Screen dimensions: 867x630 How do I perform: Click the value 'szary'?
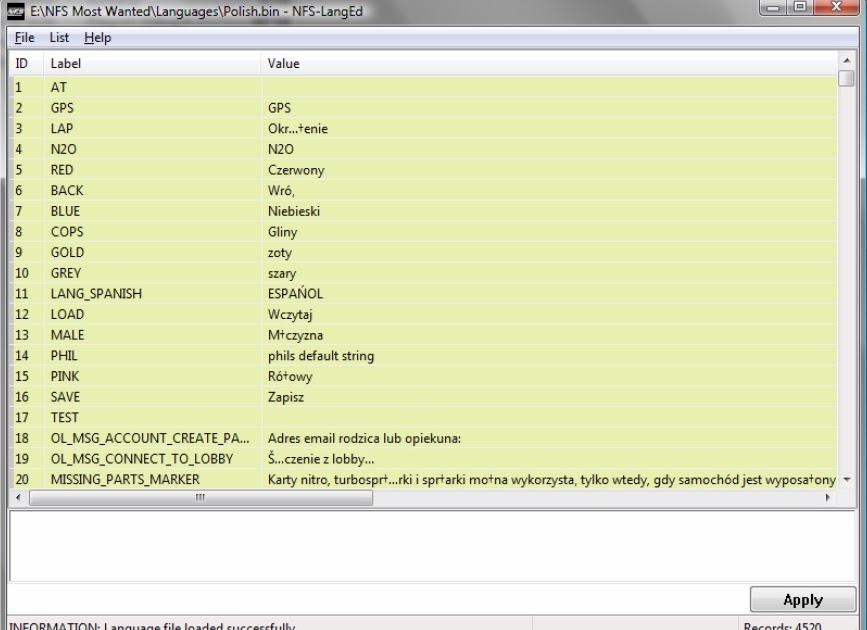pyautogui.click(x=282, y=274)
